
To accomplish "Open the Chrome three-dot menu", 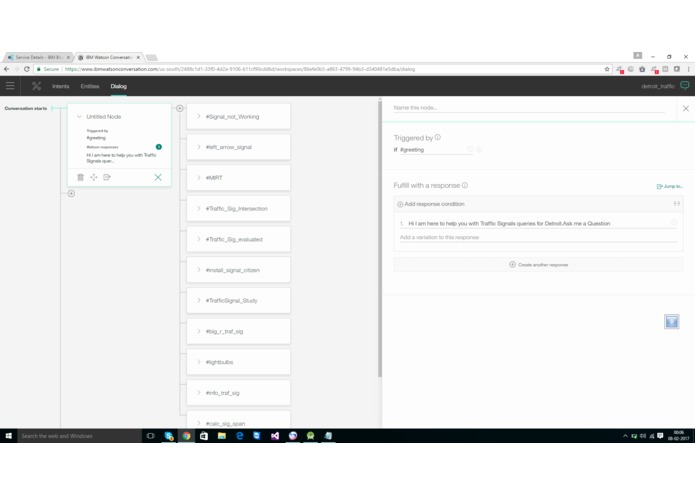I will pyautogui.click(x=688, y=69).
